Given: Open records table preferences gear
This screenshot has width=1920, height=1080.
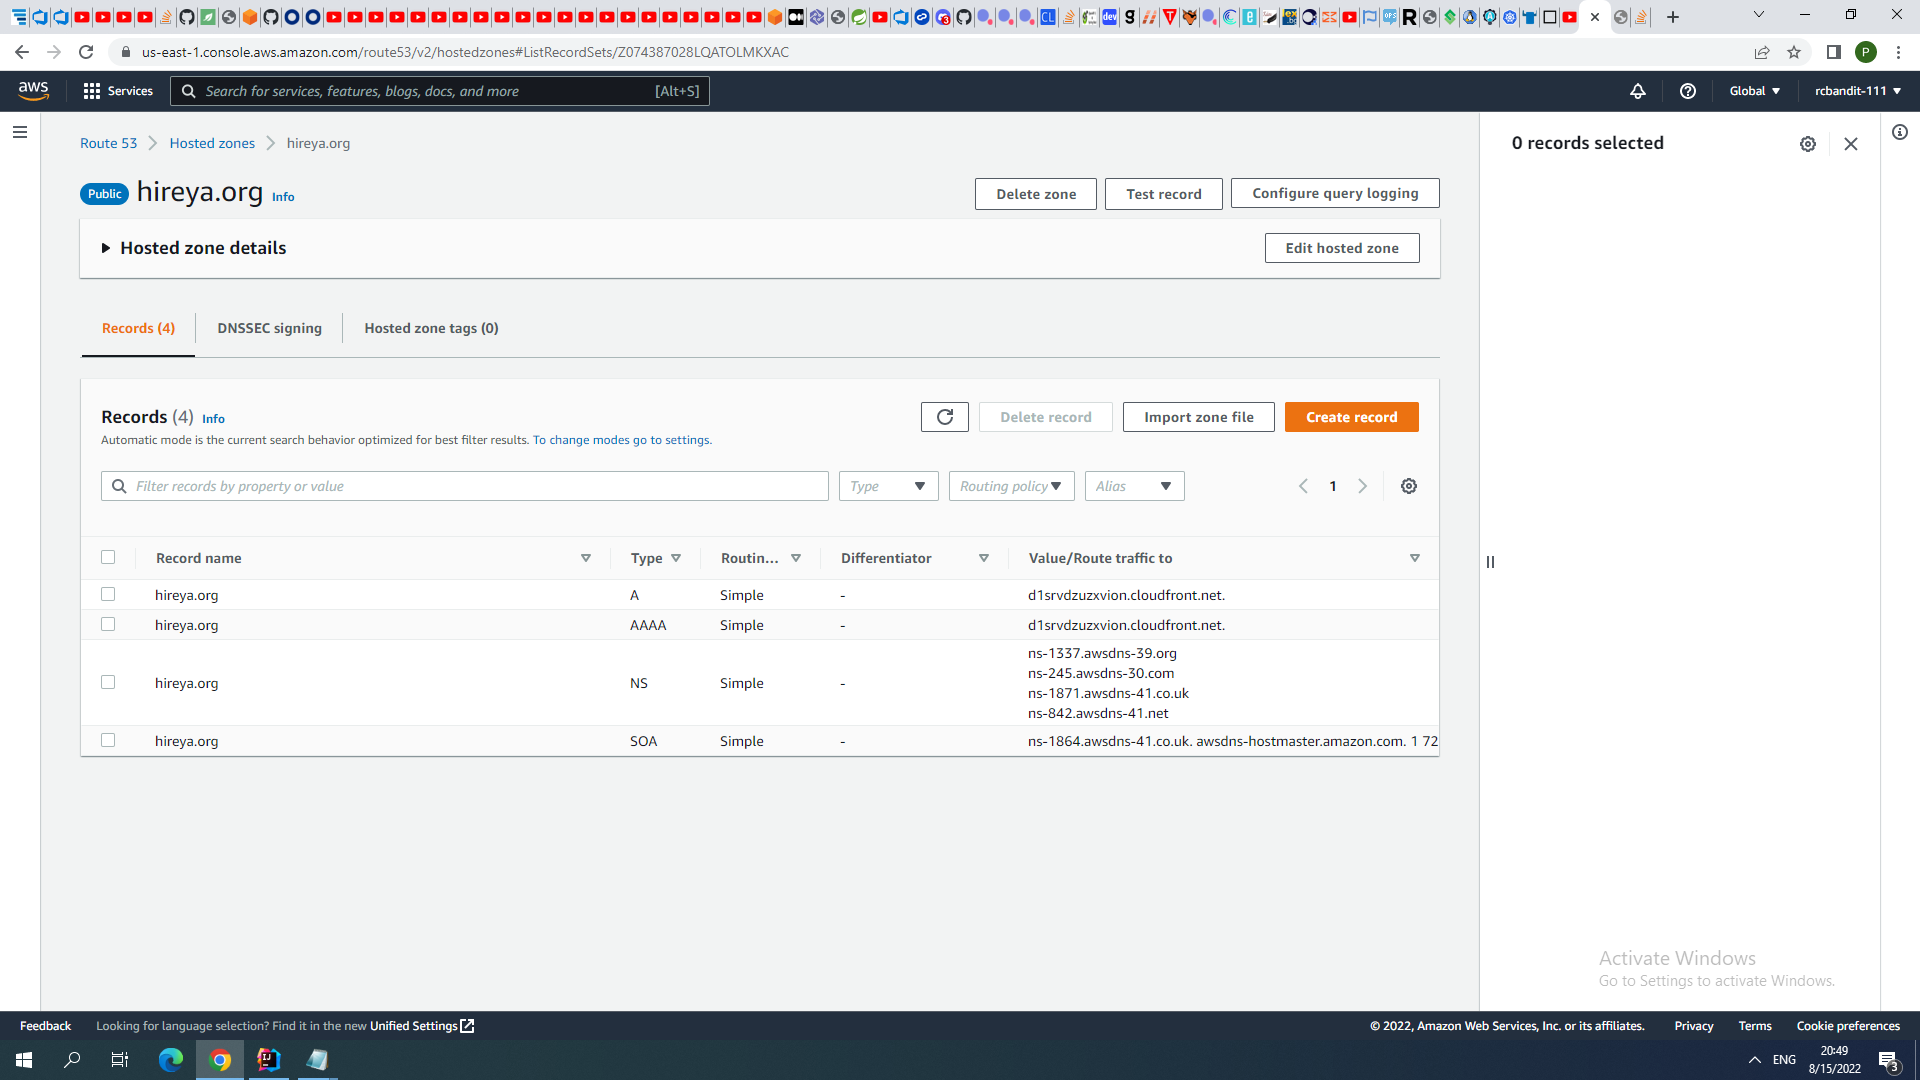Looking at the screenshot, I should click(x=1409, y=486).
